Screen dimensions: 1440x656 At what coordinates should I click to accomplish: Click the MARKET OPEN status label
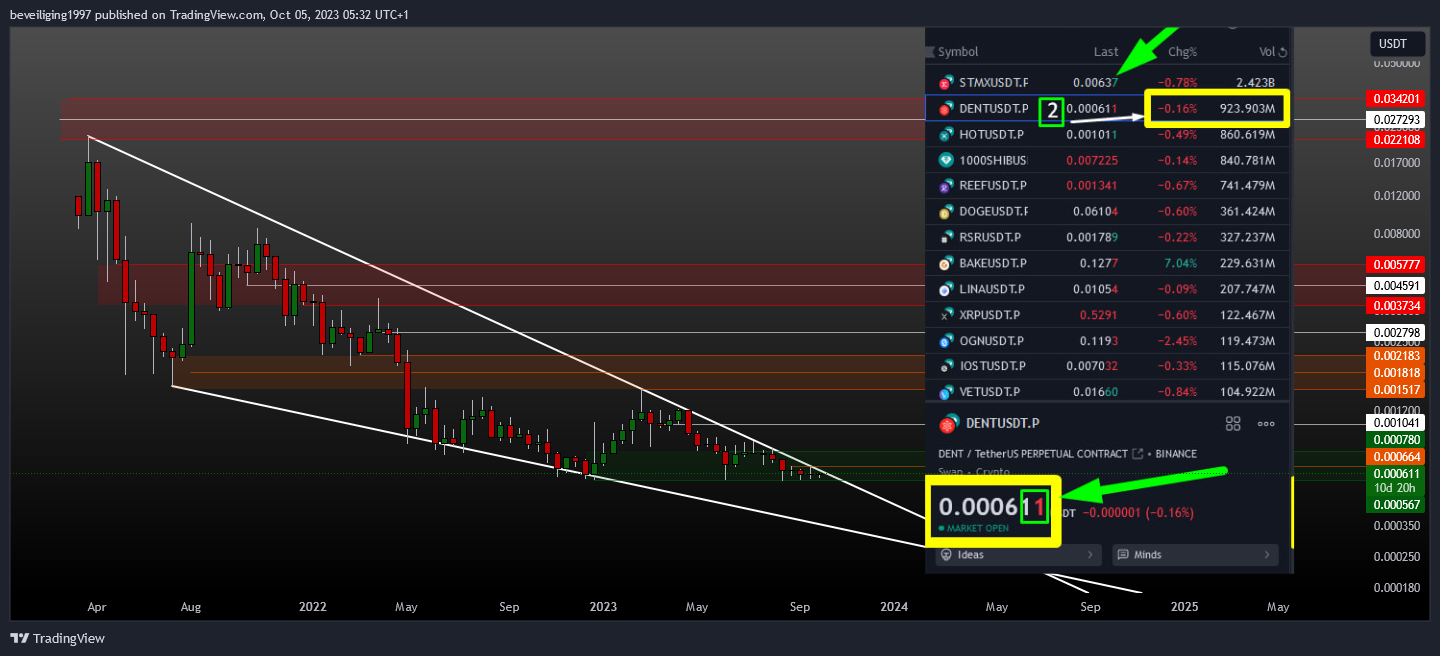(977, 528)
